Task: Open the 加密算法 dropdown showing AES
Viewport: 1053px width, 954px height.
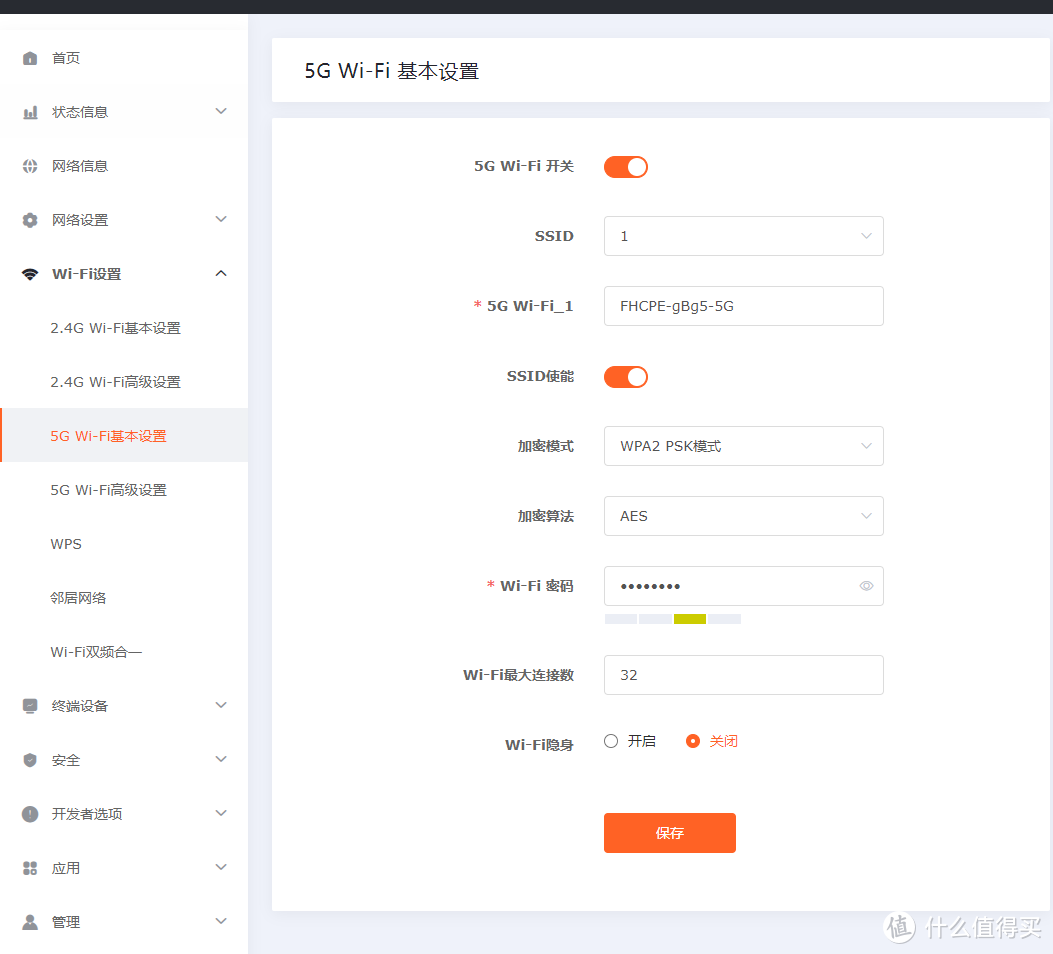Action: [743, 516]
